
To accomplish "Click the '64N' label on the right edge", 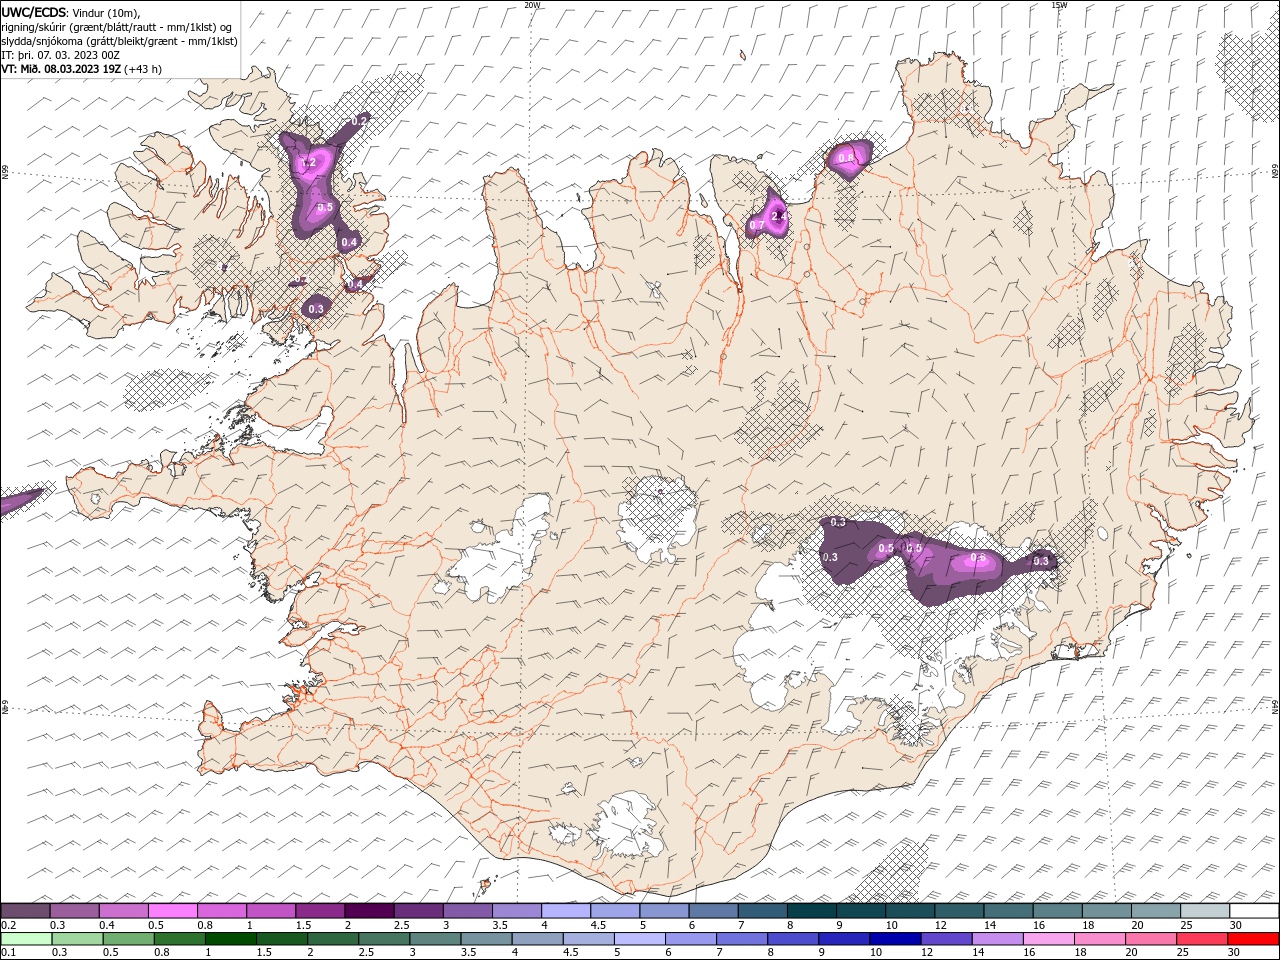I will coord(1275,705).
